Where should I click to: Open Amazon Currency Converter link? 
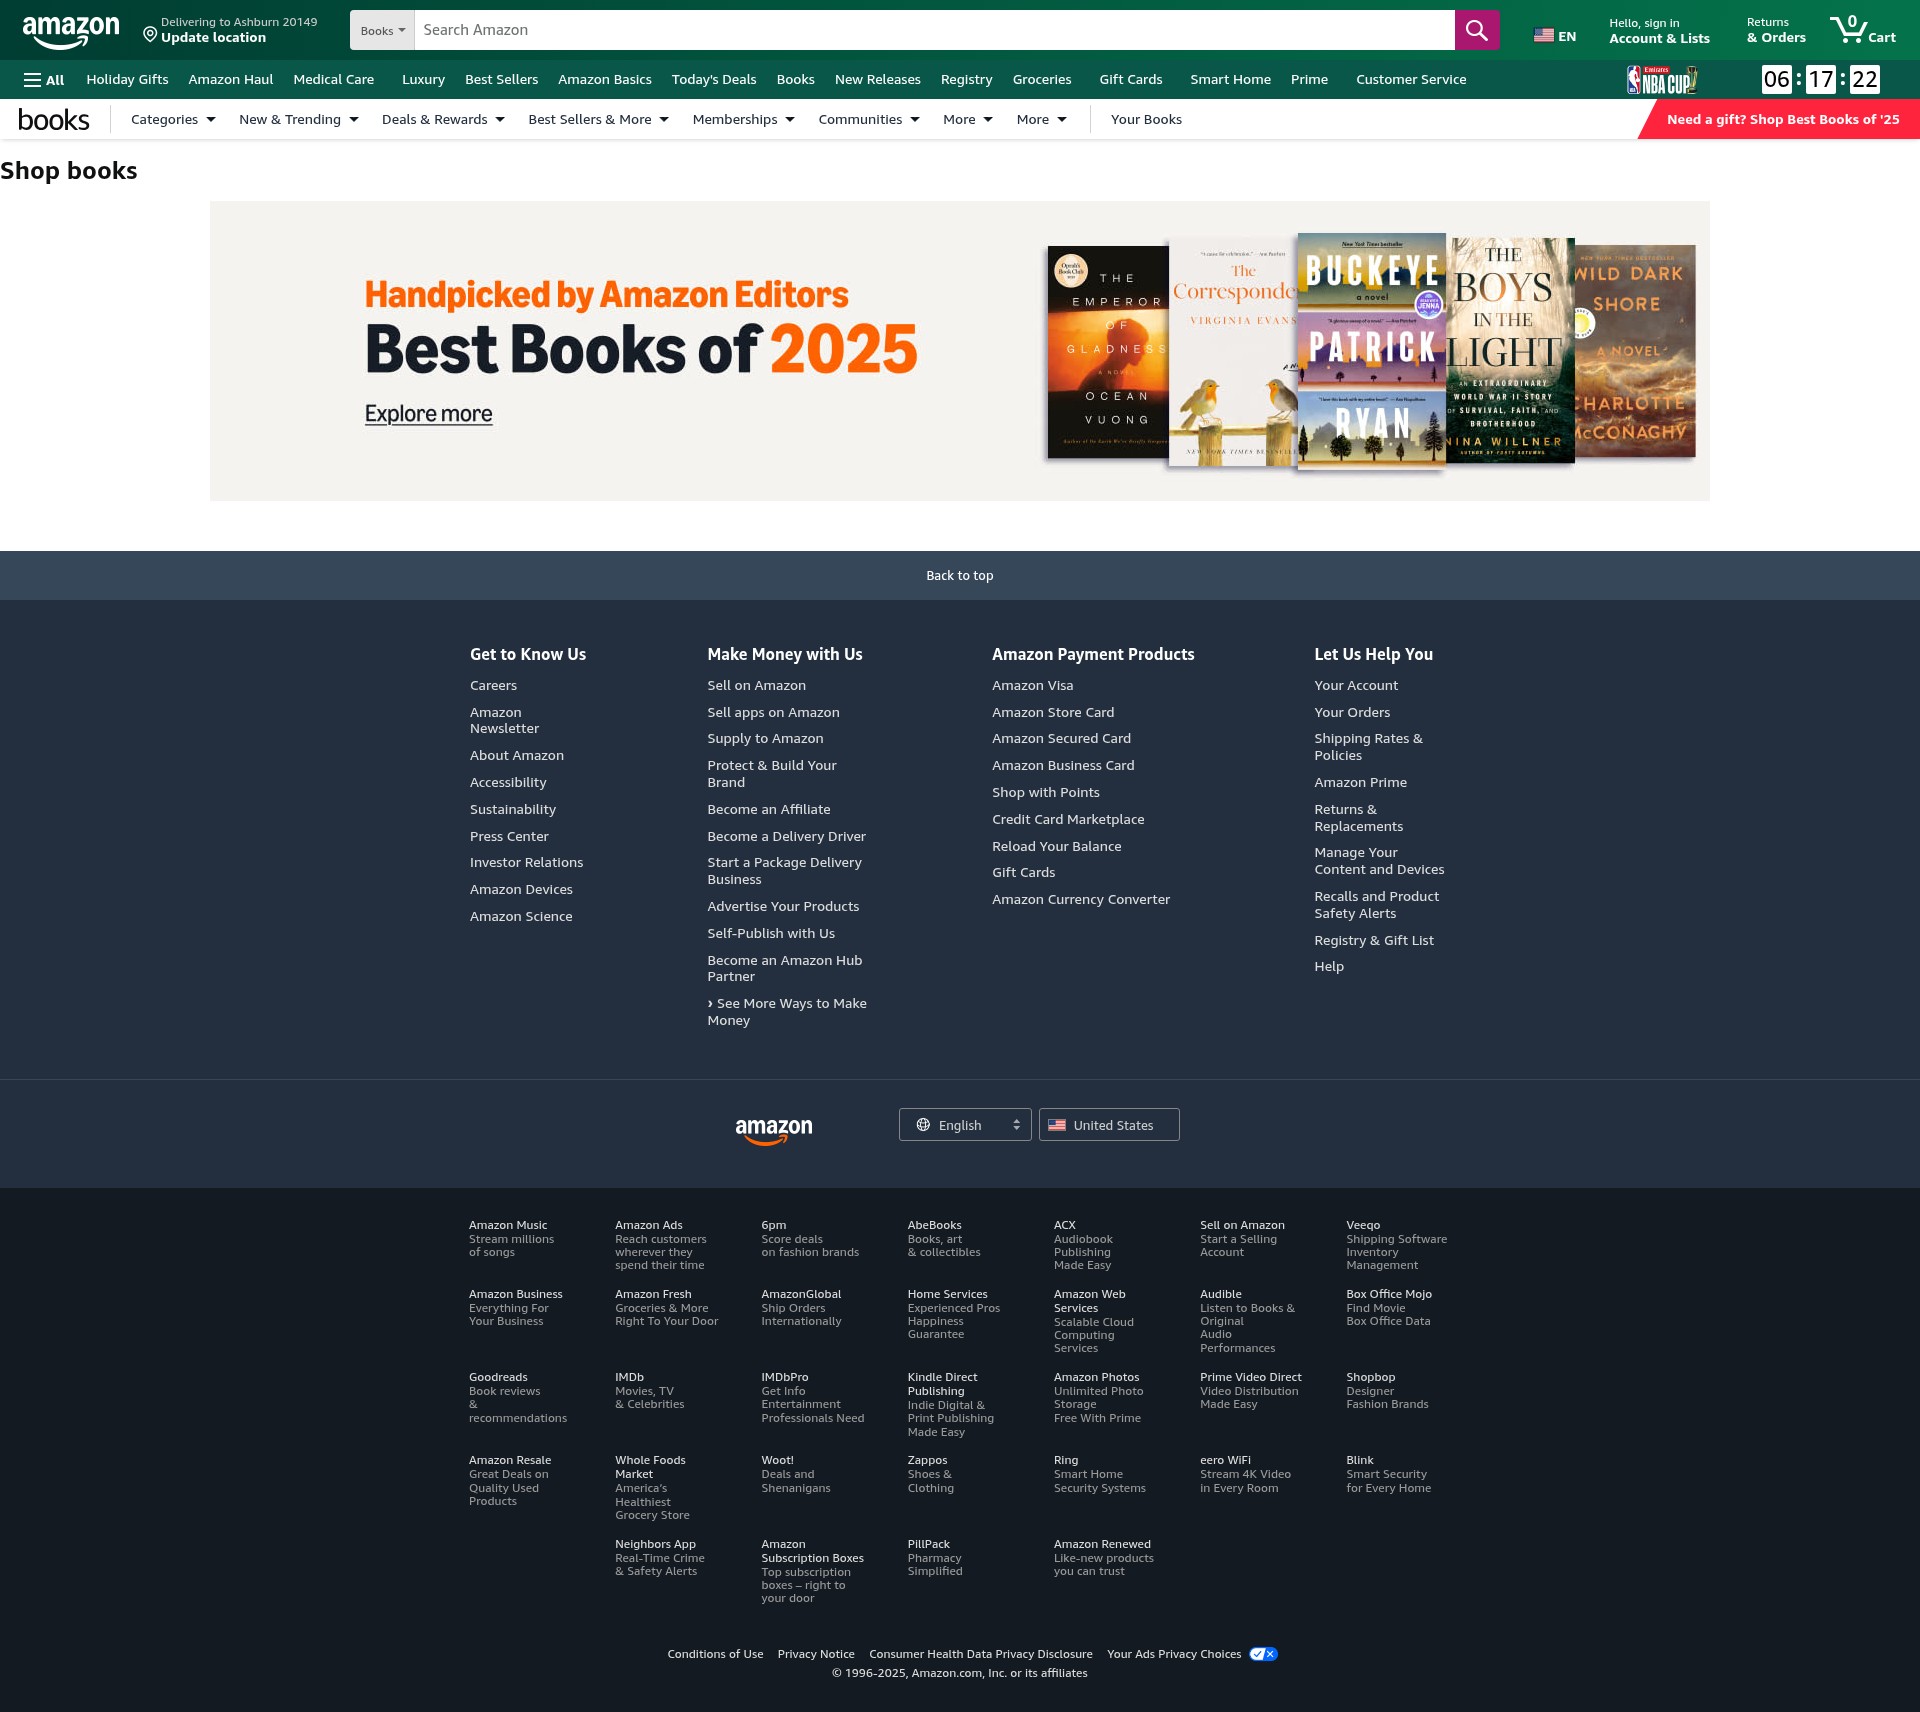click(1080, 900)
